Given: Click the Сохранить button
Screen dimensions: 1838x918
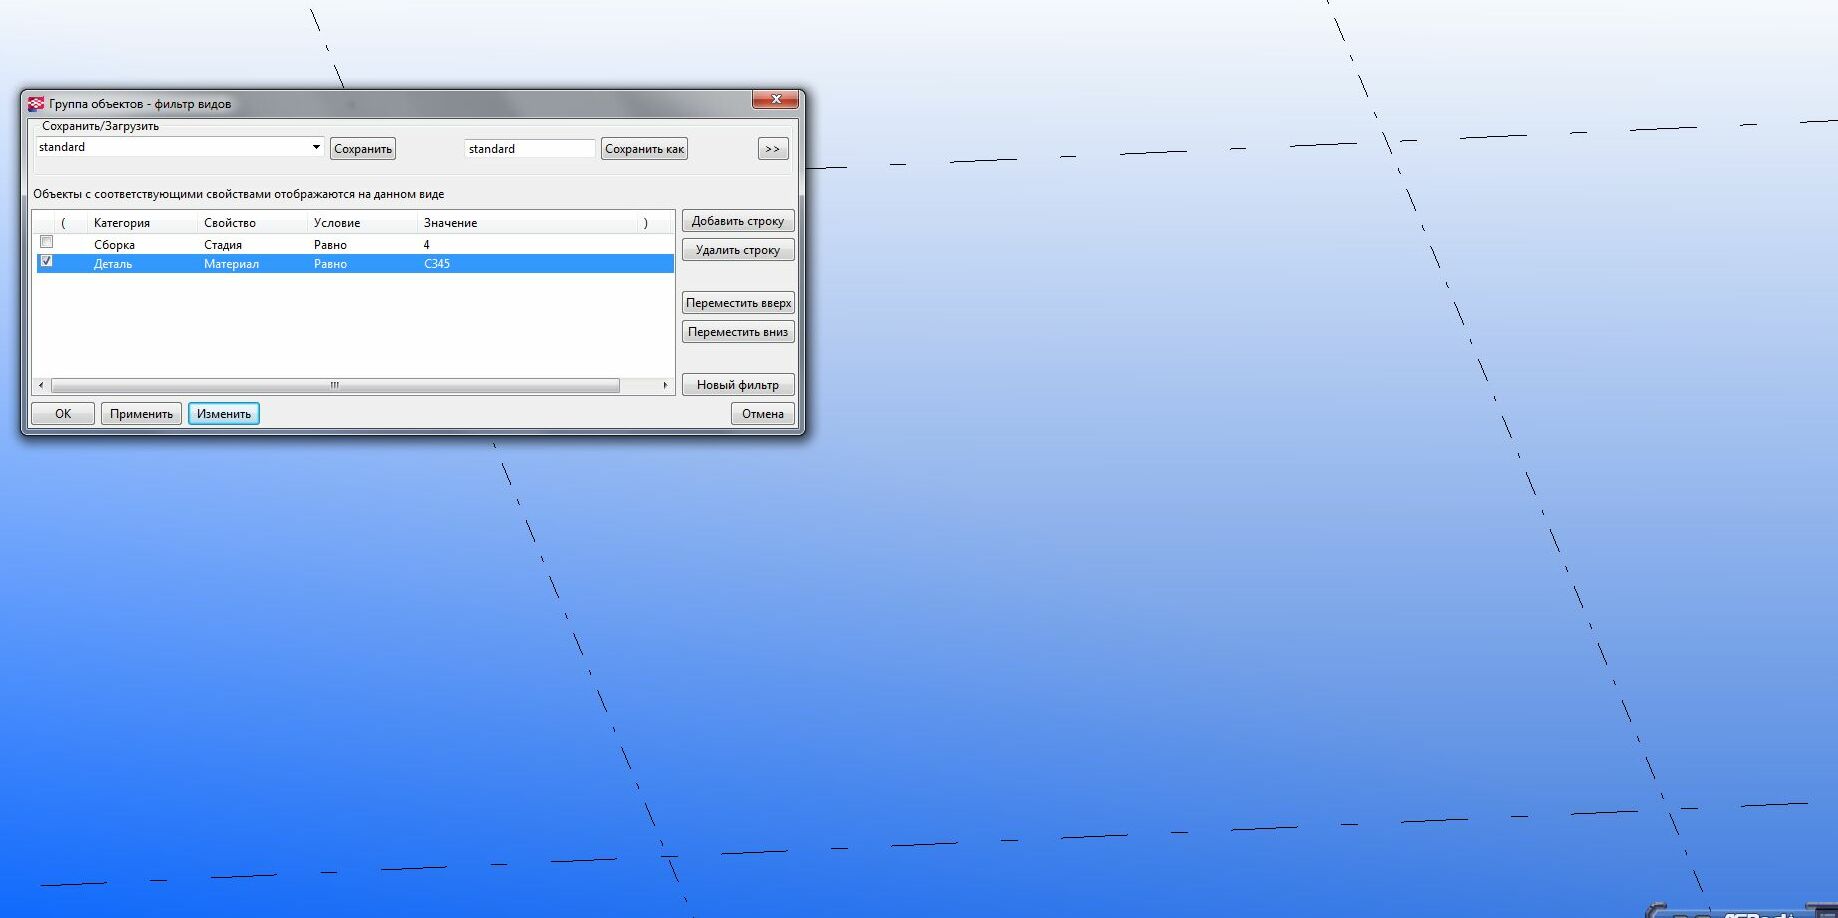Looking at the screenshot, I should coord(363,149).
